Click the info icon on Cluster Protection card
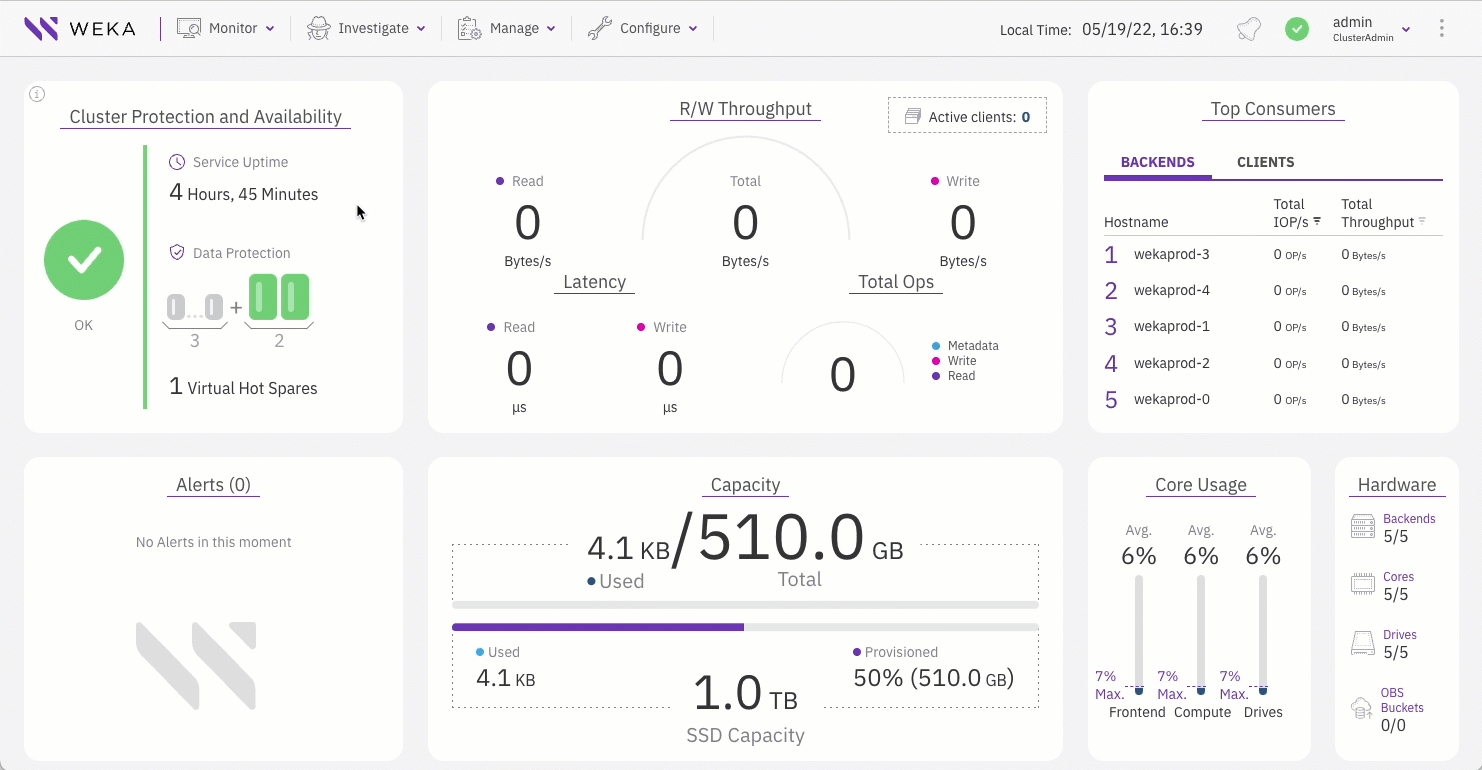 (37, 95)
